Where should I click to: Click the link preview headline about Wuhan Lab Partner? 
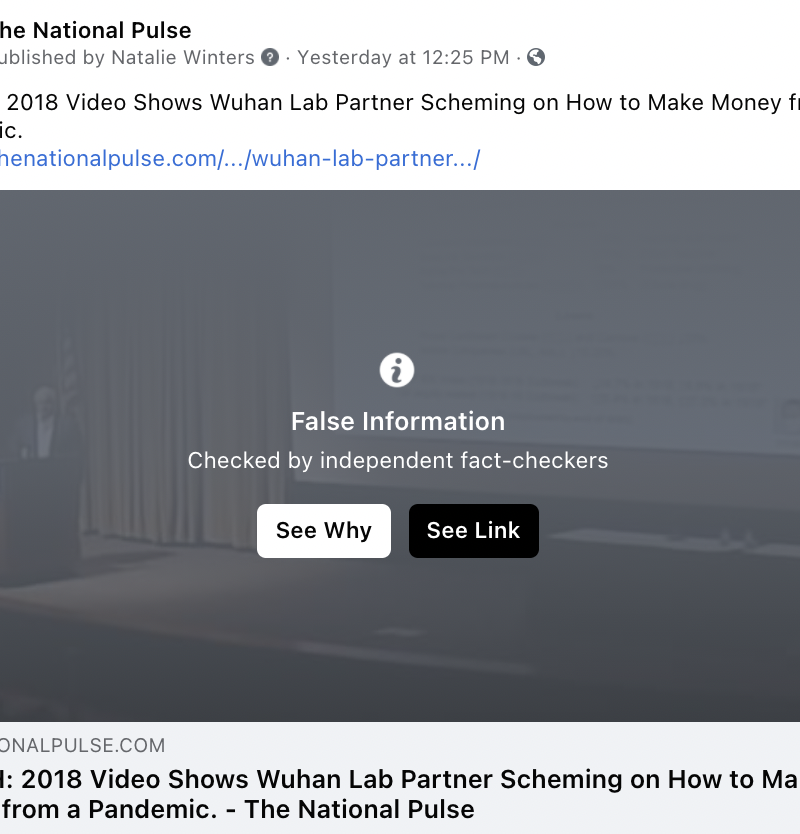tap(400, 779)
